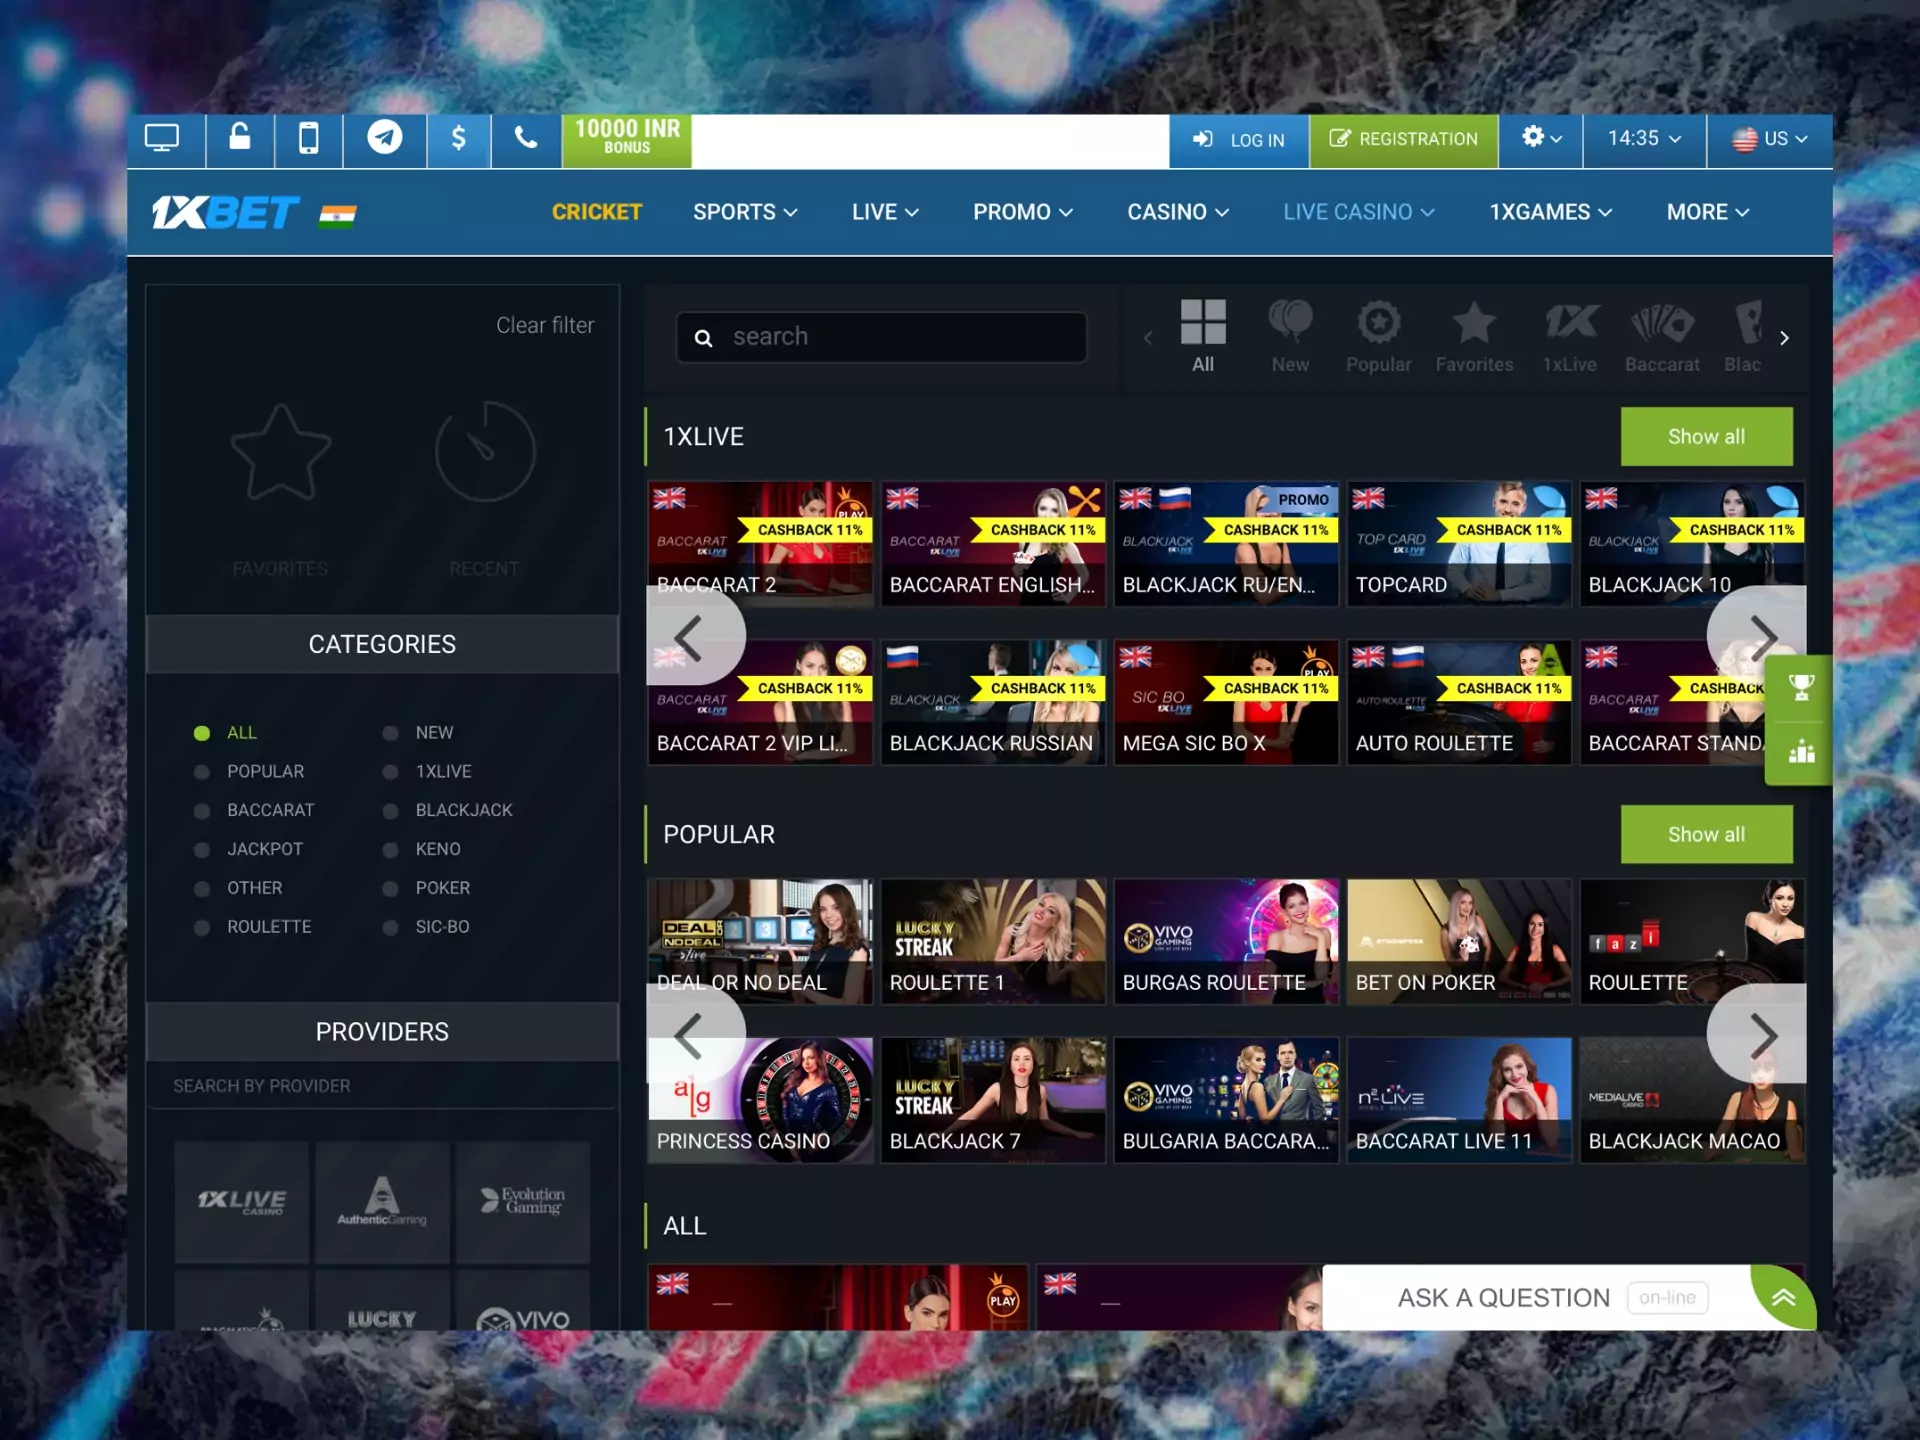Image resolution: width=1920 pixels, height=1440 pixels.
Task: Expand the MORE dropdown menu
Action: tap(1708, 212)
